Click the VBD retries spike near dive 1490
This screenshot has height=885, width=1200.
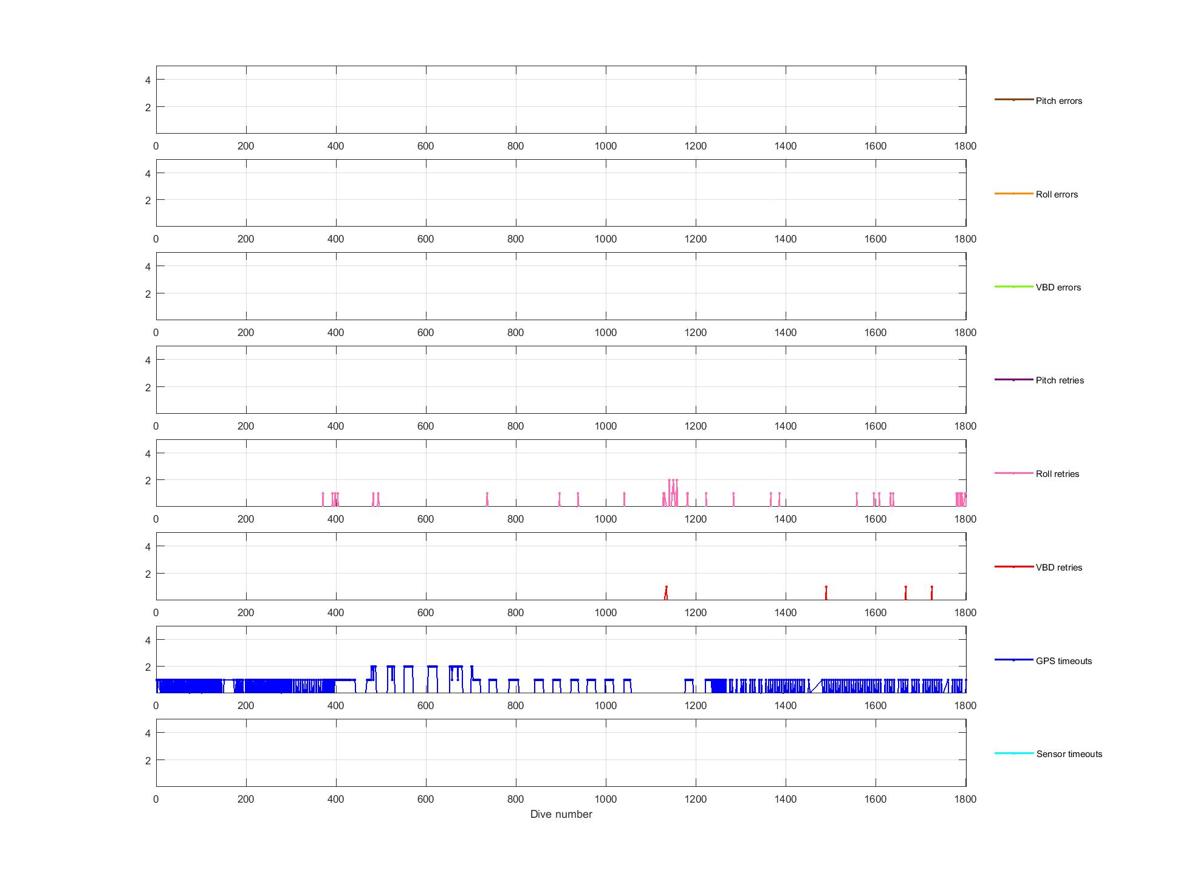point(826,593)
